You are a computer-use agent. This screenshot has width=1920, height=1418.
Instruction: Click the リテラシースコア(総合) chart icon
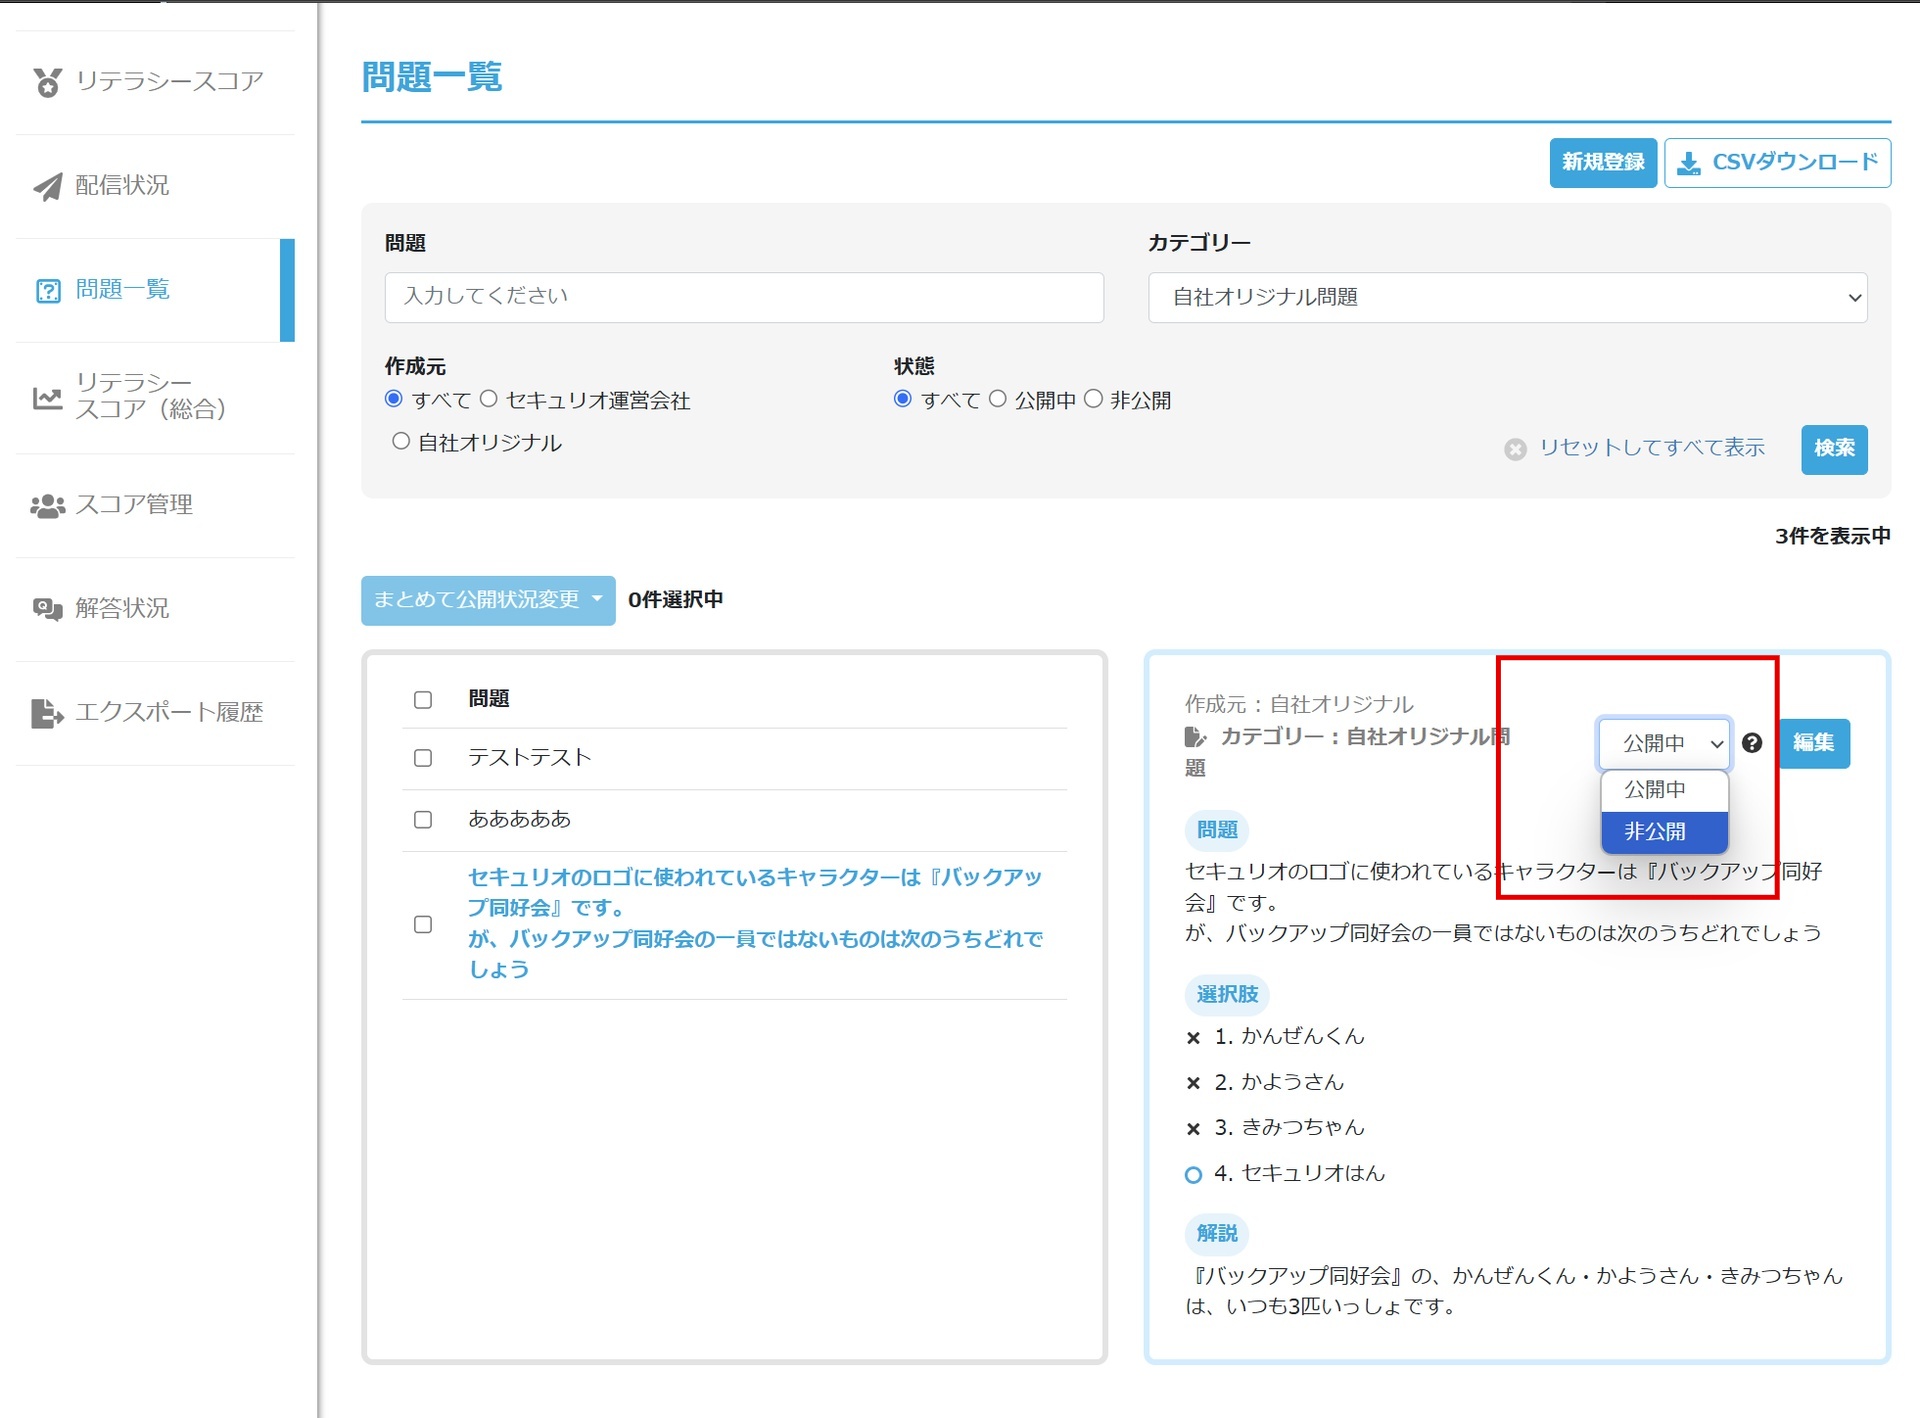47,397
